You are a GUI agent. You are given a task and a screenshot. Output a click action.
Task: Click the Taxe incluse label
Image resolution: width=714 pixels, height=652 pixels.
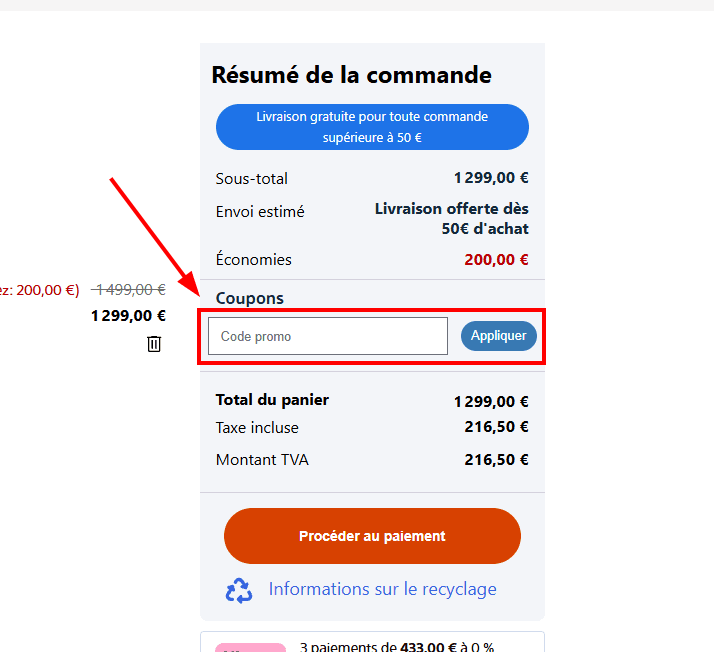click(257, 428)
